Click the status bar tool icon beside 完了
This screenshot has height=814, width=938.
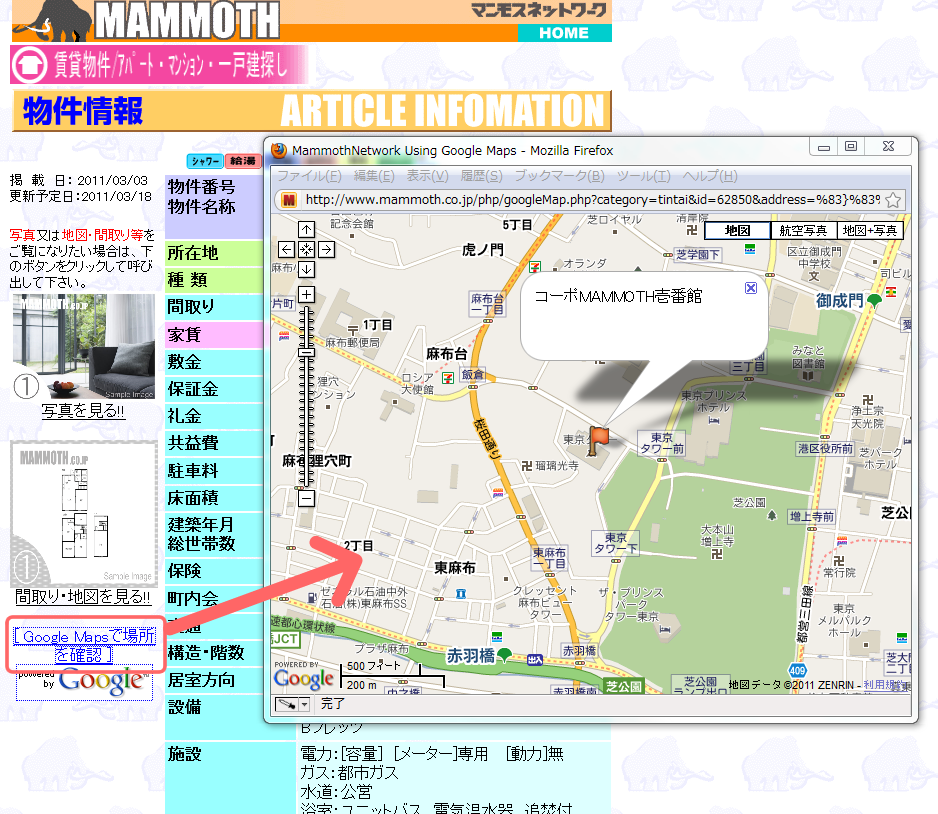click(285, 705)
